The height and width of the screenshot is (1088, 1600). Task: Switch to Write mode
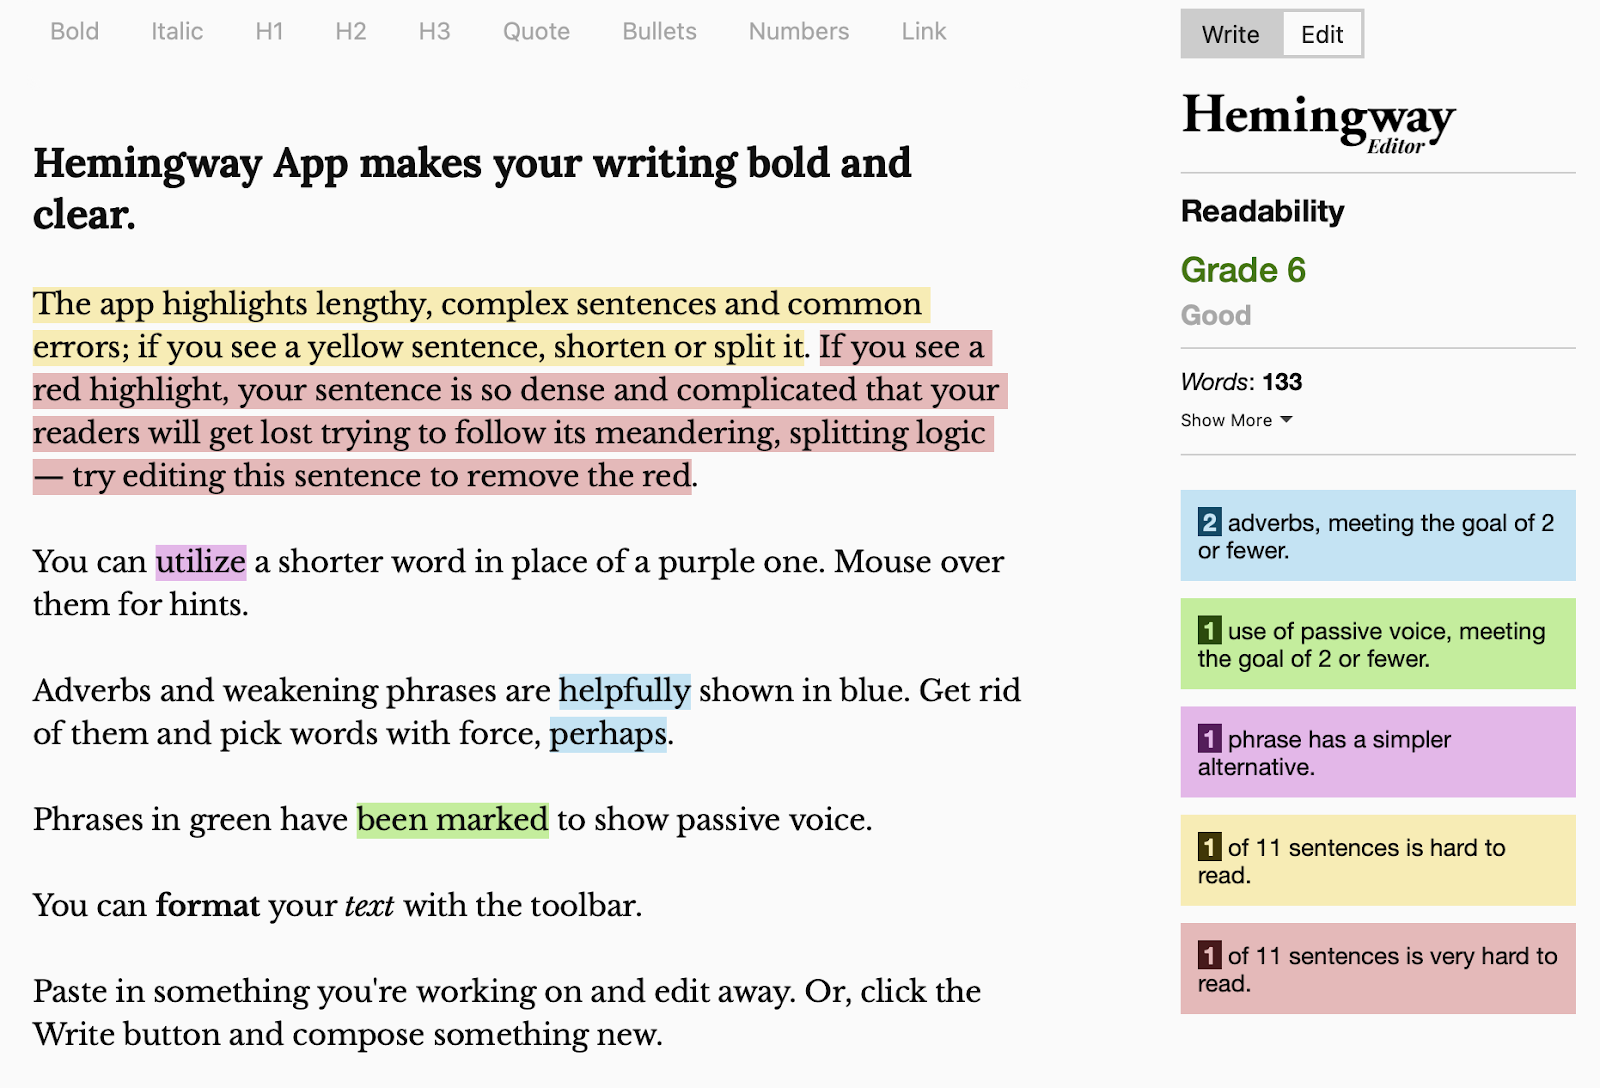(x=1231, y=34)
